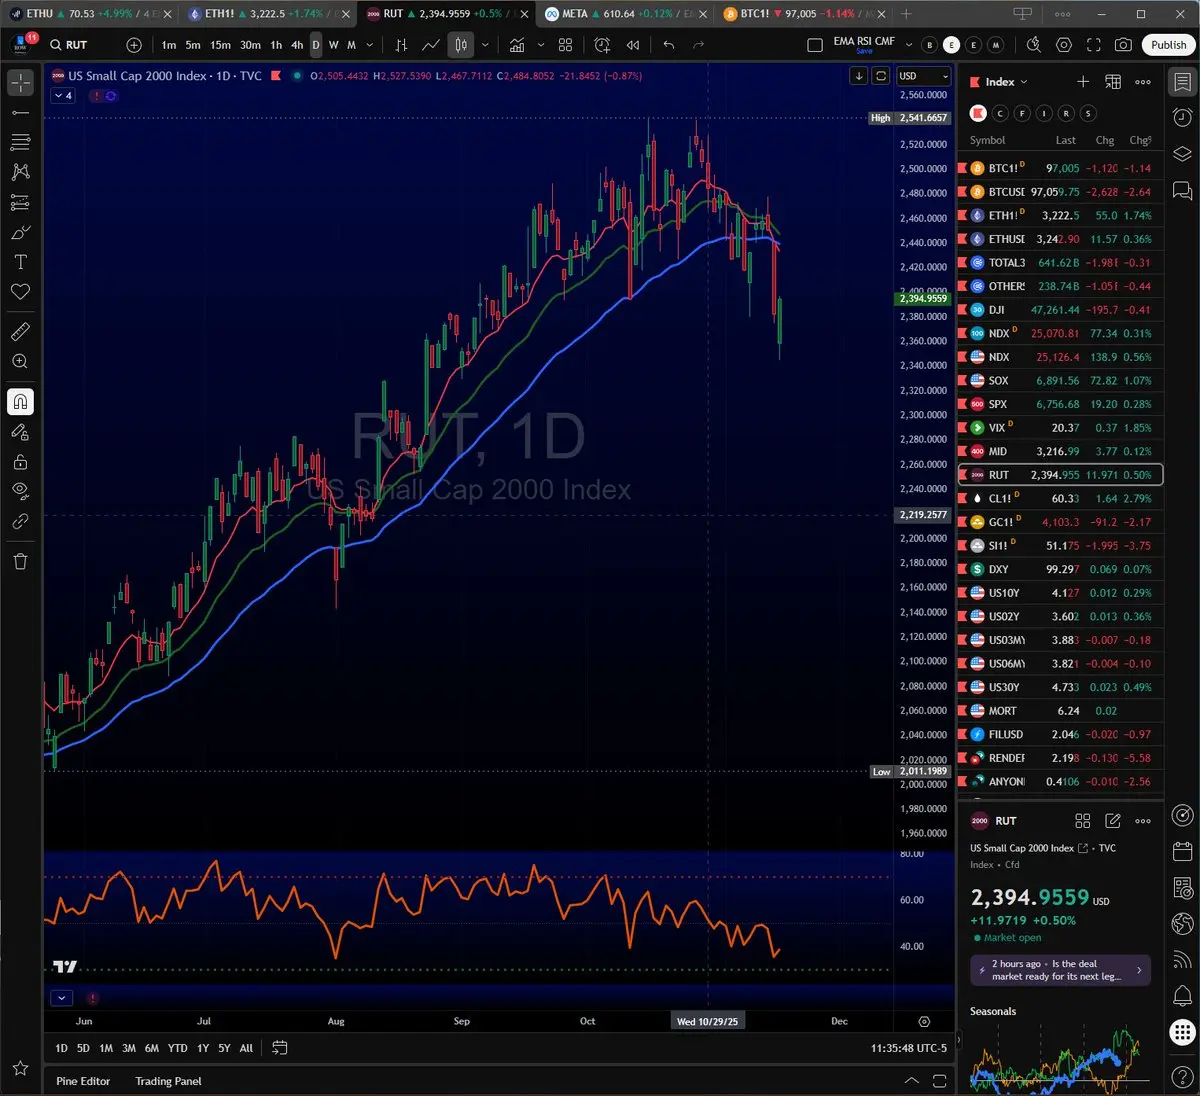The height and width of the screenshot is (1096, 1200).
Task: Collapse the RSI pane chevron
Action: click(62, 997)
